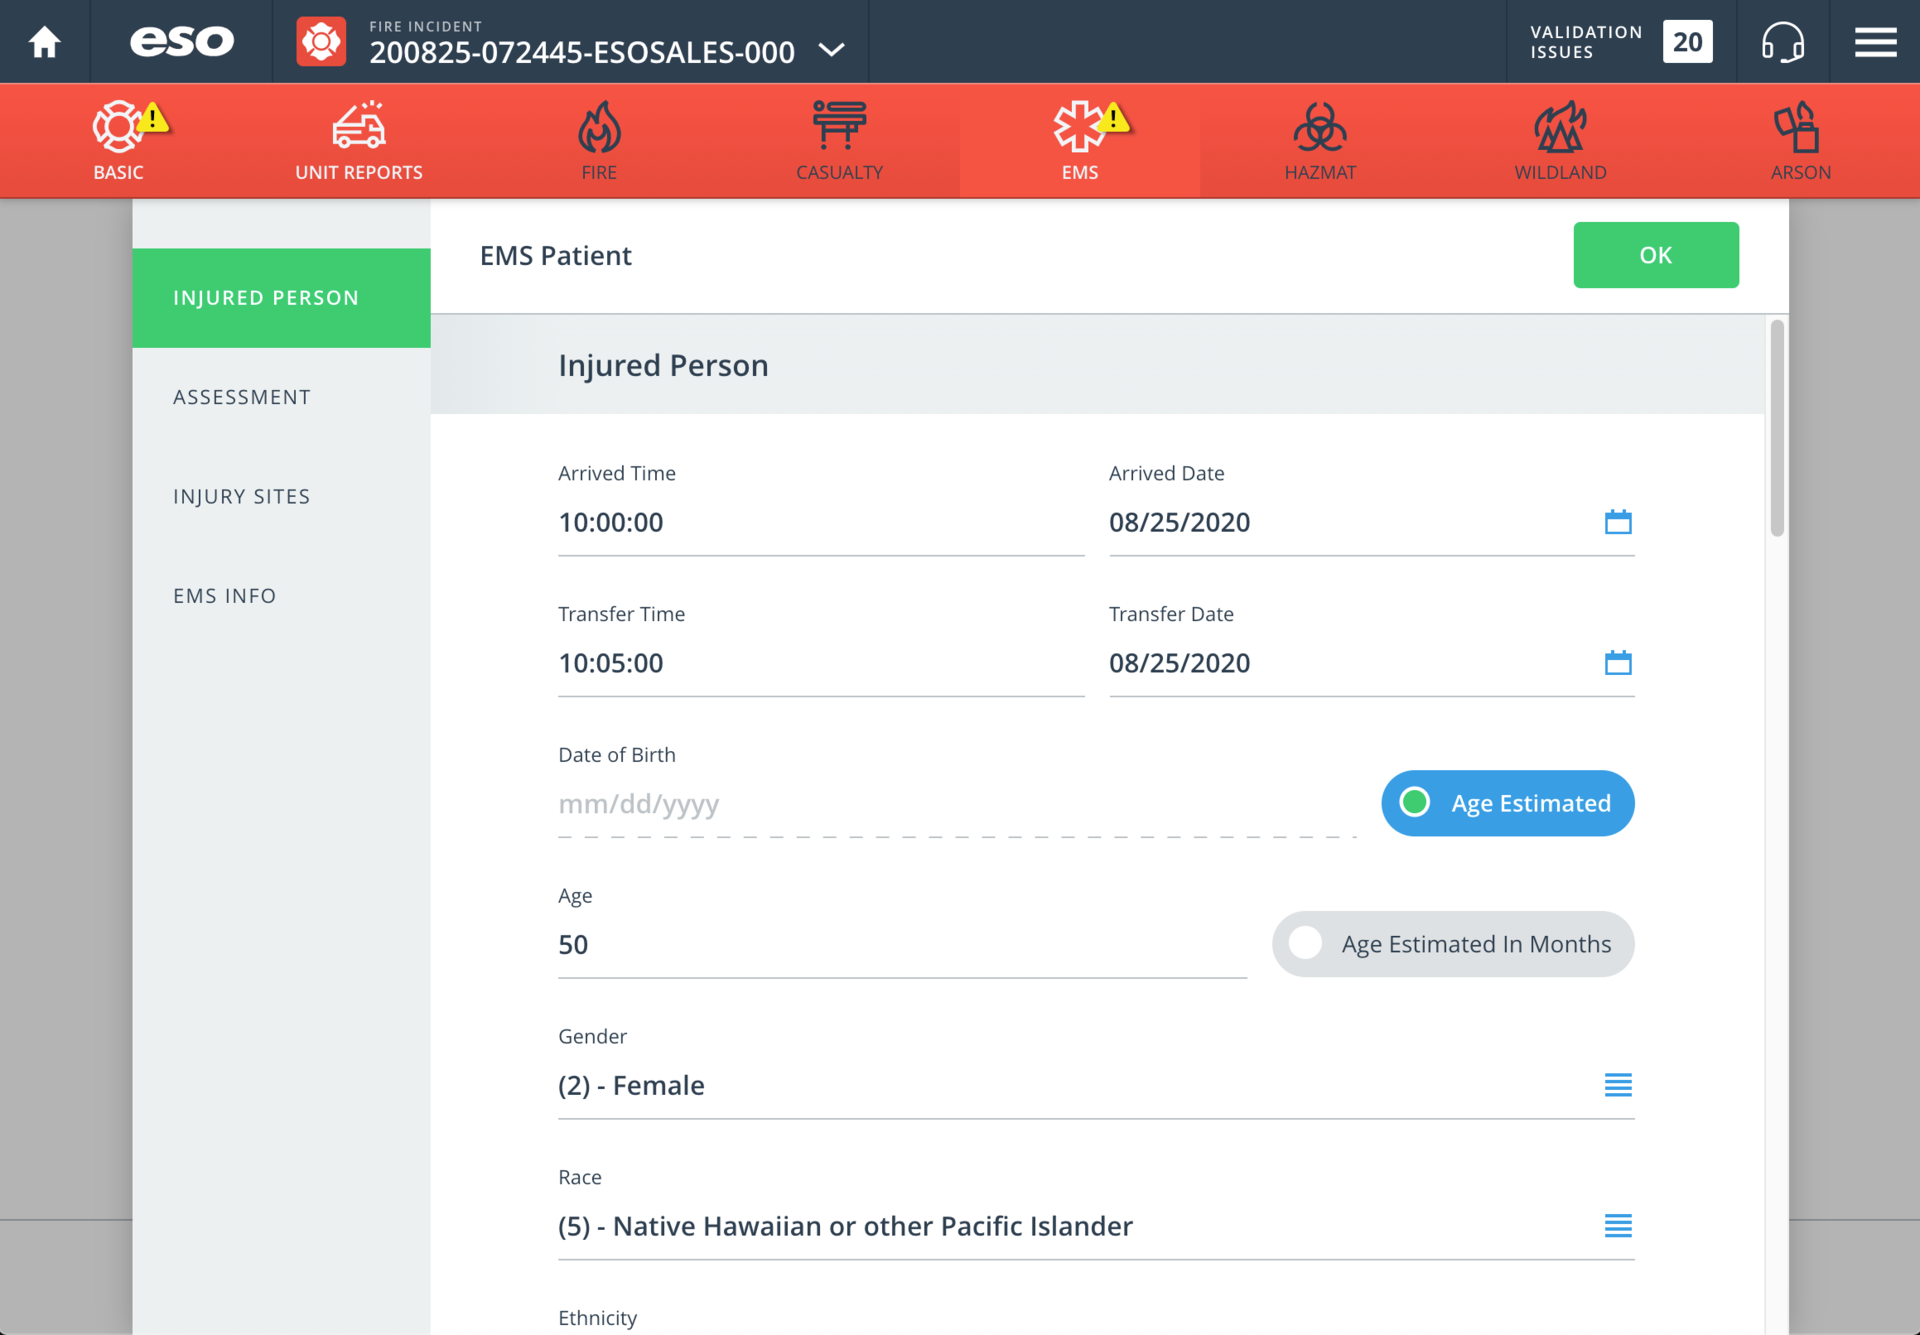
Task: Click the headset support icon
Action: [x=1782, y=42]
